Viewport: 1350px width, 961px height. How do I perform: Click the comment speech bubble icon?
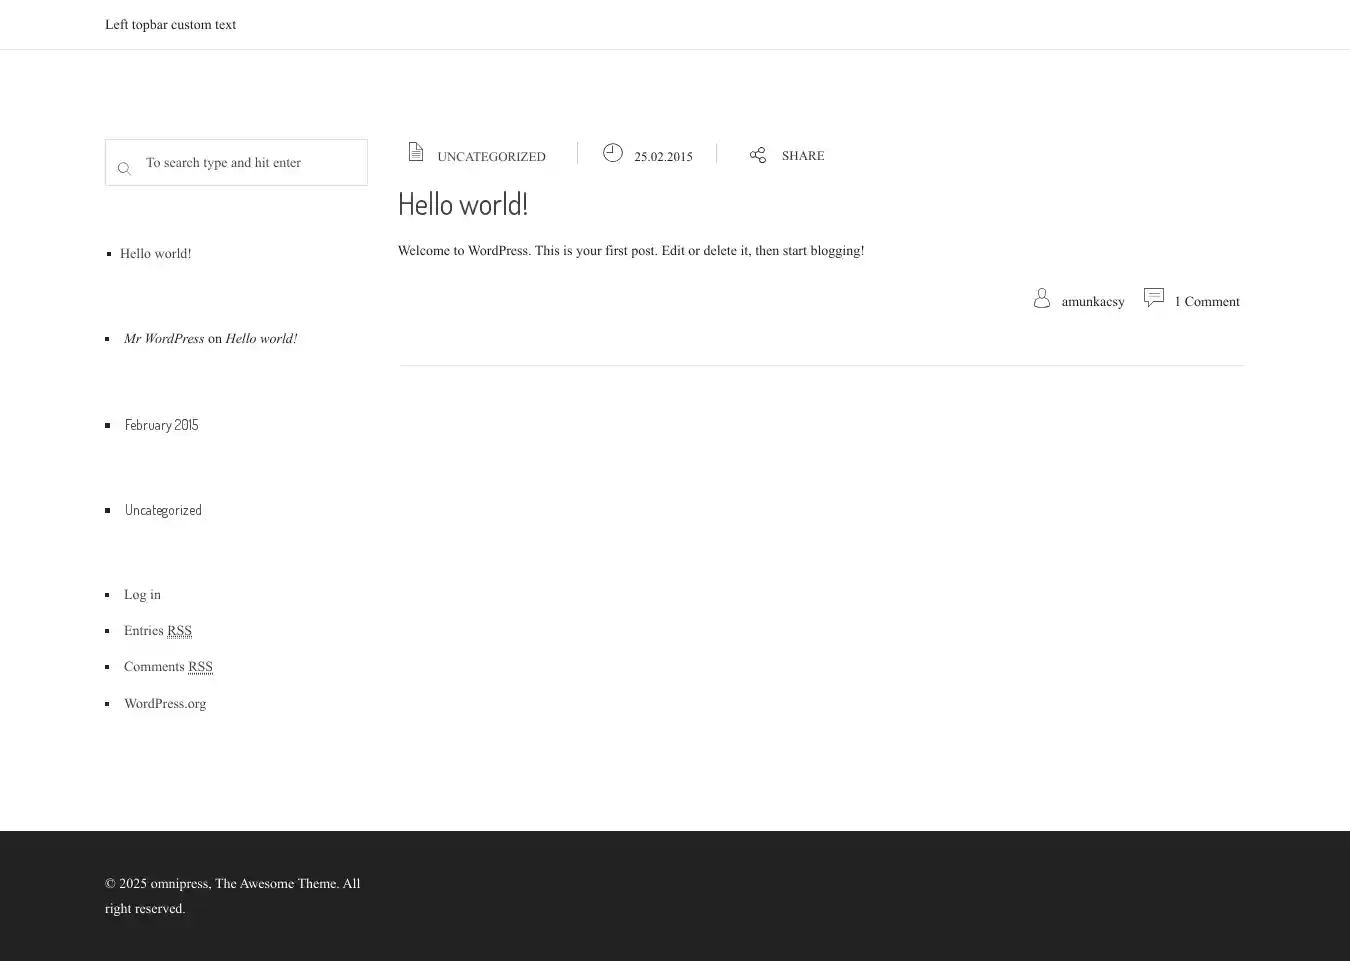tap(1153, 297)
